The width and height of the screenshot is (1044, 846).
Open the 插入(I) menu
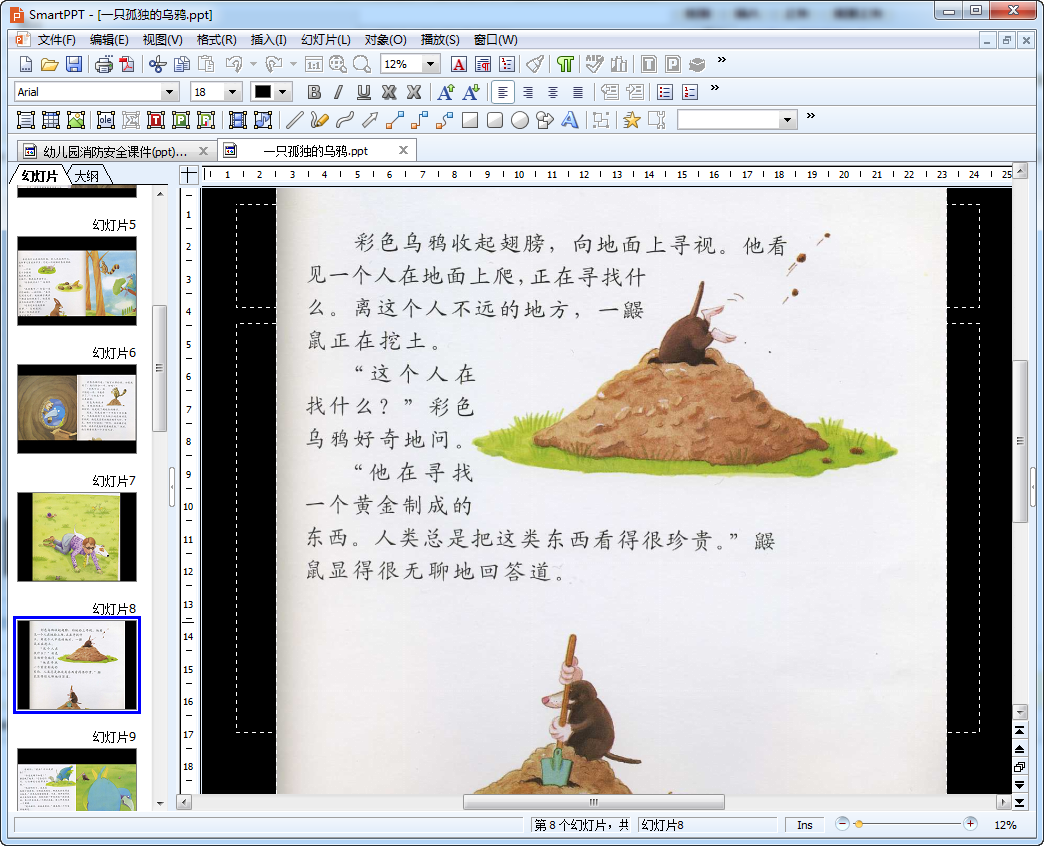tap(268, 40)
